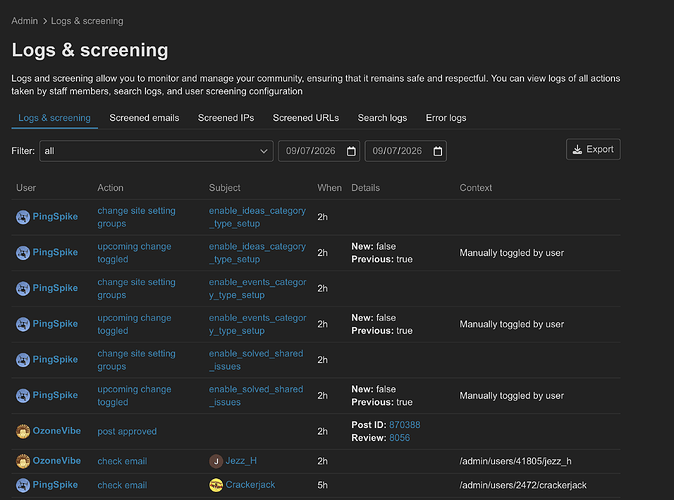Click the start date input field

[x=319, y=151]
